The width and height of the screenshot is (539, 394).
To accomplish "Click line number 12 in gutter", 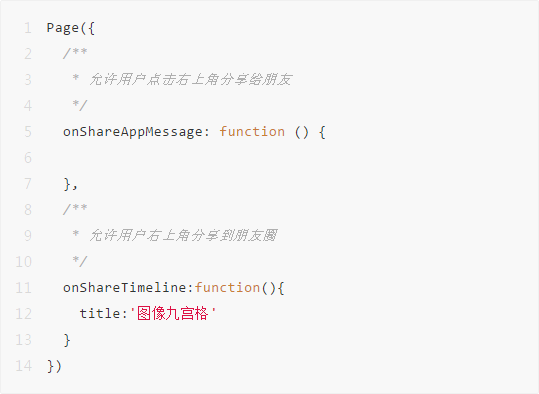I will coord(23,314).
